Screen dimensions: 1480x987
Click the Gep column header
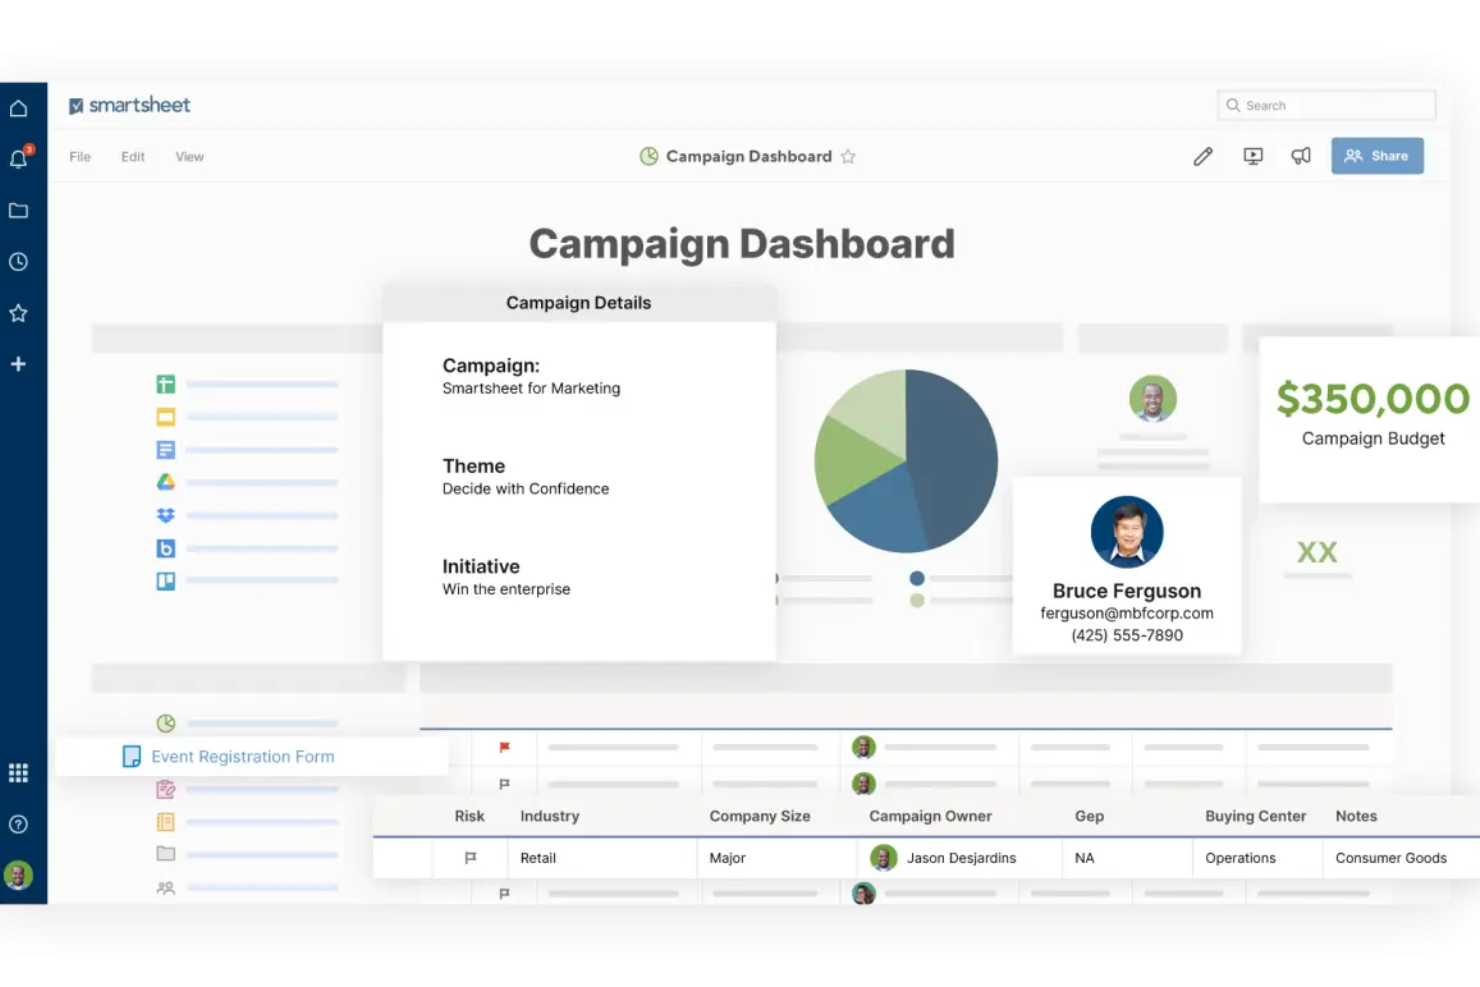pyautogui.click(x=1089, y=816)
